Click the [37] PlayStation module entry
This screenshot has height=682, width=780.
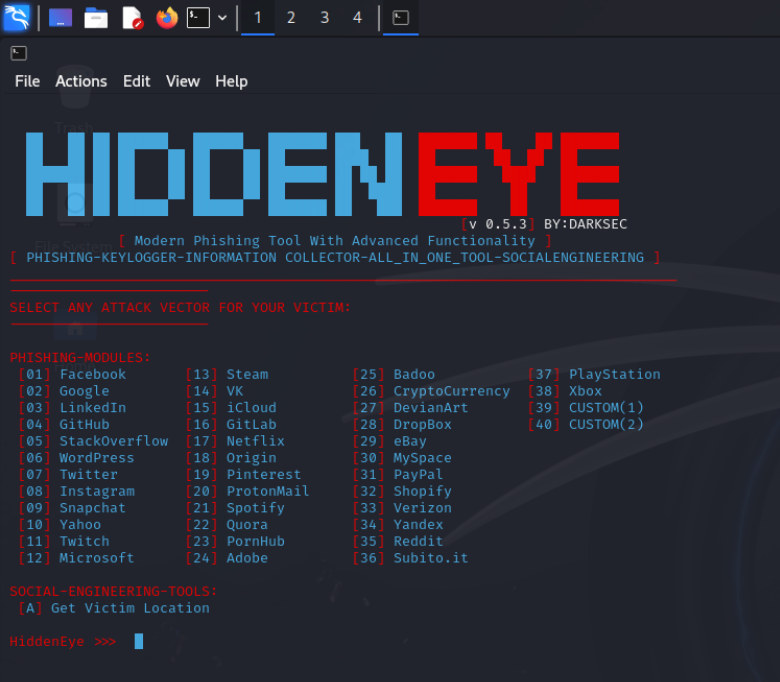[x=594, y=374]
